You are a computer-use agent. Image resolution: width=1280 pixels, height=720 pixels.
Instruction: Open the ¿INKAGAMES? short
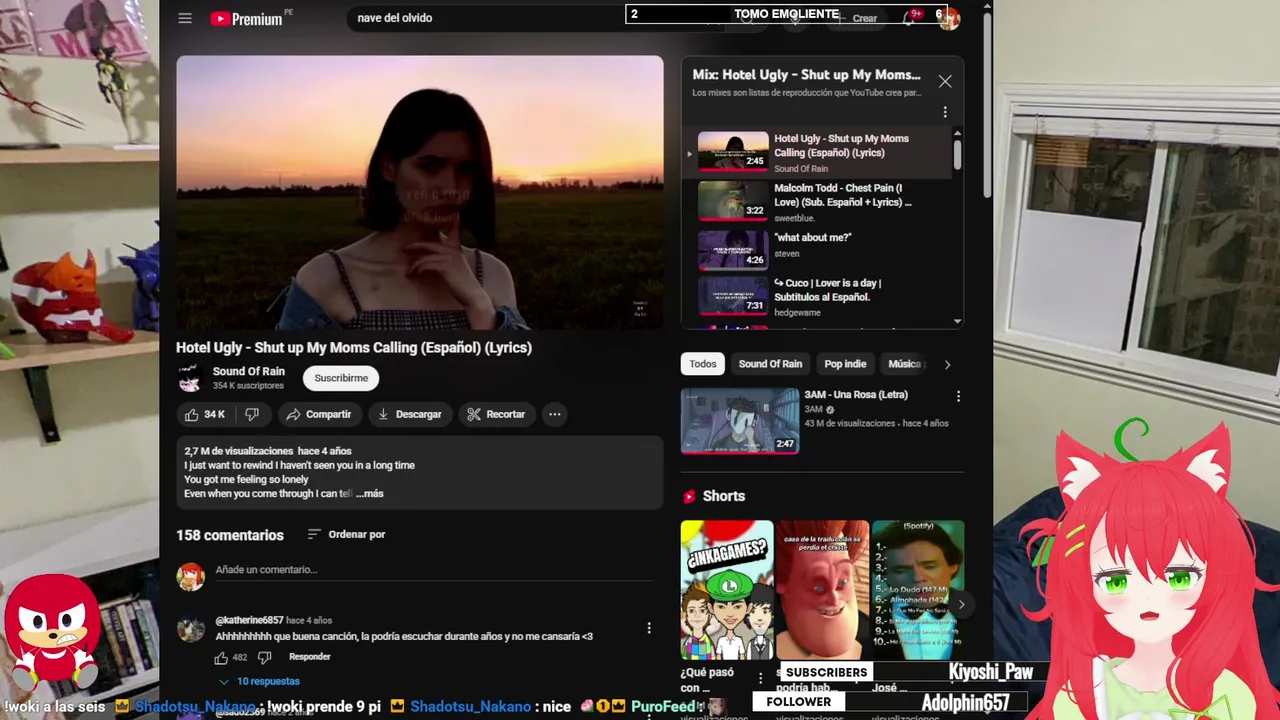click(727, 590)
